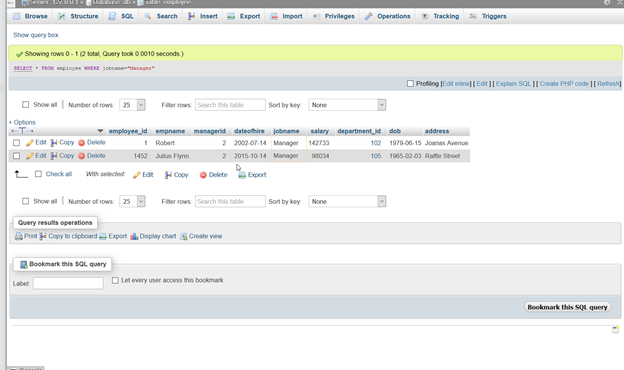This screenshot has height=370, width=624.
Task: Click the Tracking eye icon
Action: [425, 16]
